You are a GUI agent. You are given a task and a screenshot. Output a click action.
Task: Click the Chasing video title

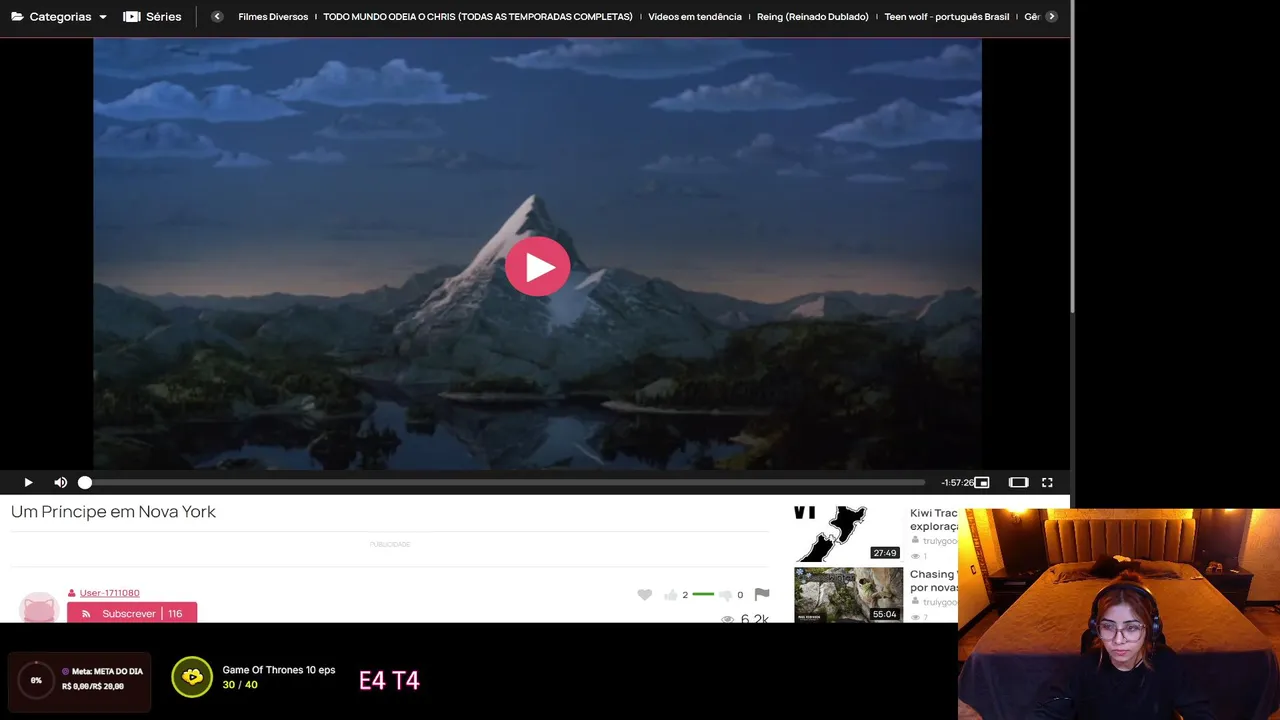click(x=934, y=581)
